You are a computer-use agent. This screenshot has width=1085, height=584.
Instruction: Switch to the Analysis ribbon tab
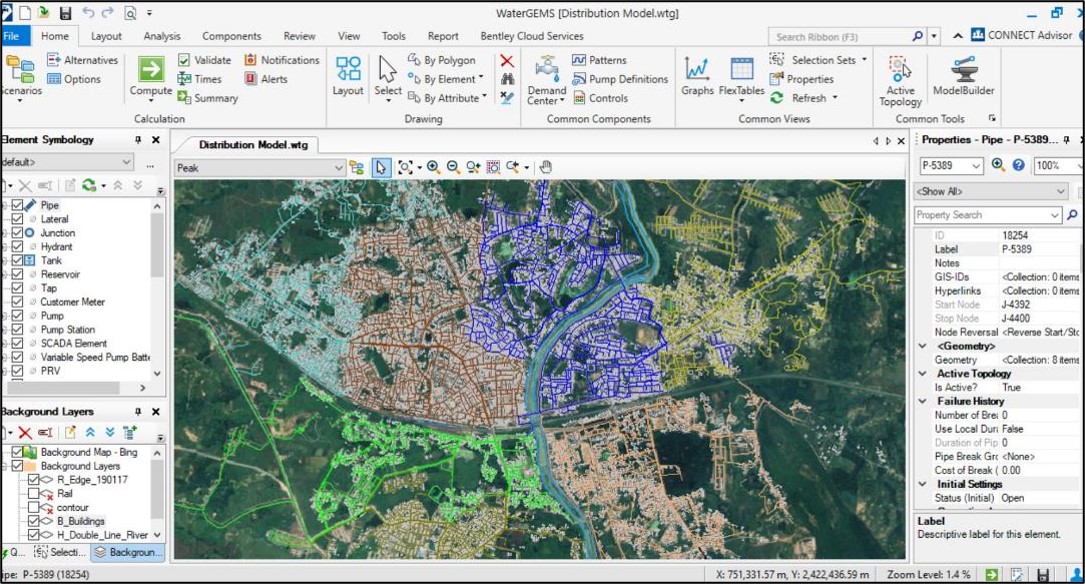click(x=162, y=35)
